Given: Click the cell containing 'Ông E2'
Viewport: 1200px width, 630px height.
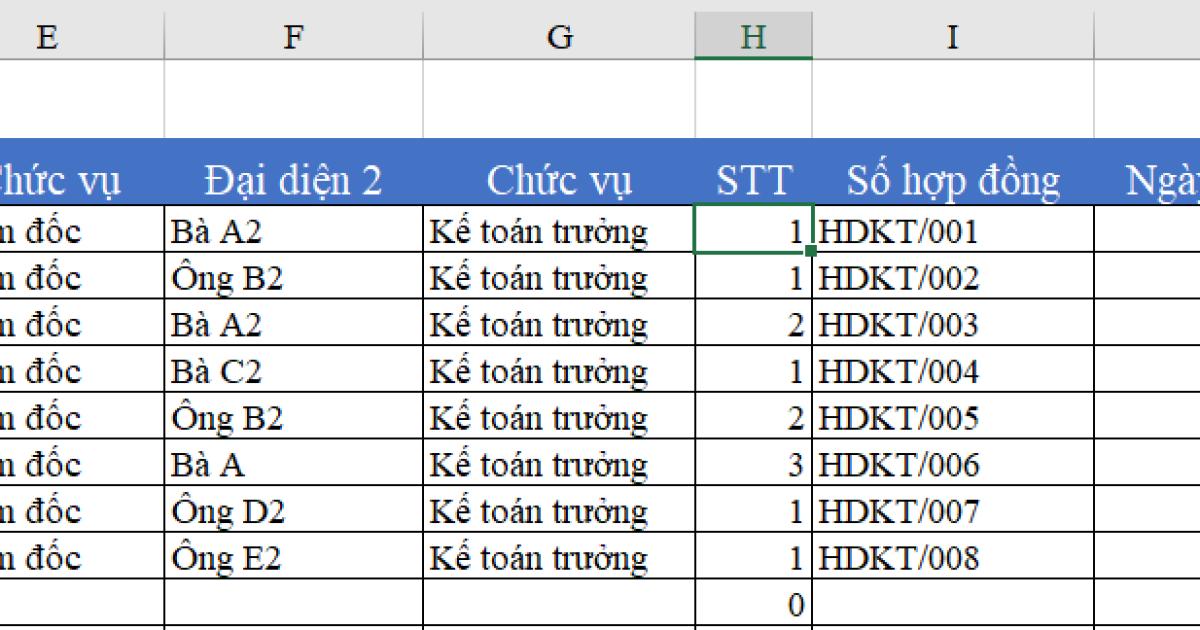Looking at the screenshot, I should 292,557.
